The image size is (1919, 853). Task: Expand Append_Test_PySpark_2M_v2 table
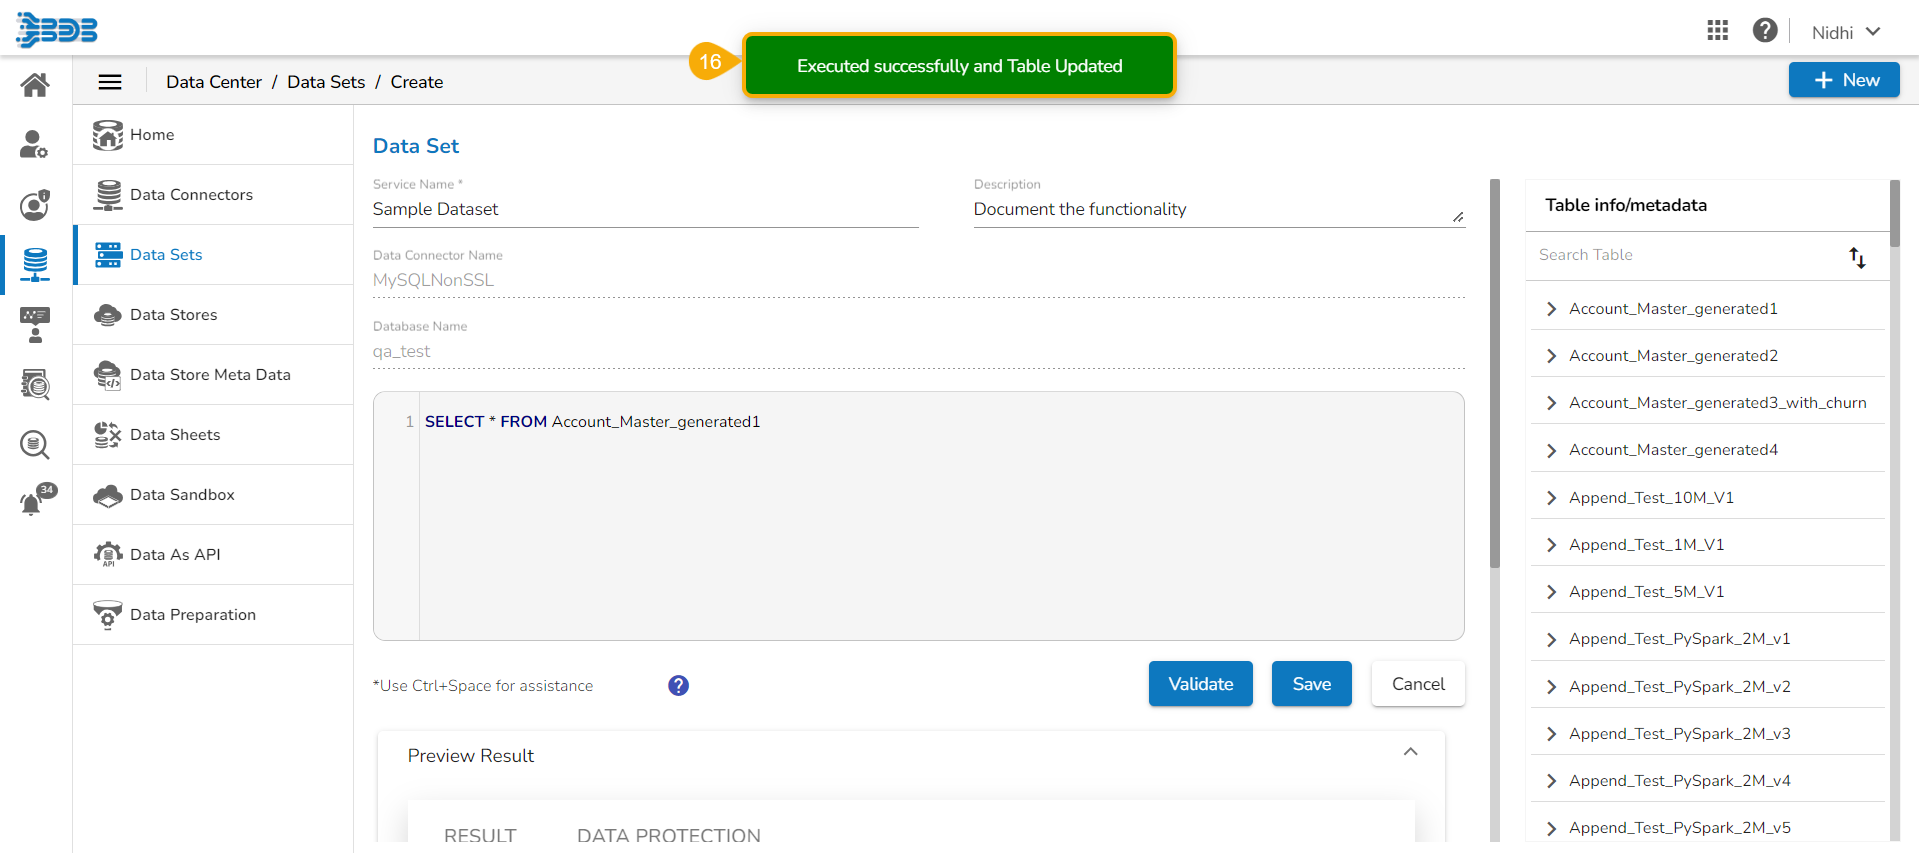click(x=1552, y=687)
